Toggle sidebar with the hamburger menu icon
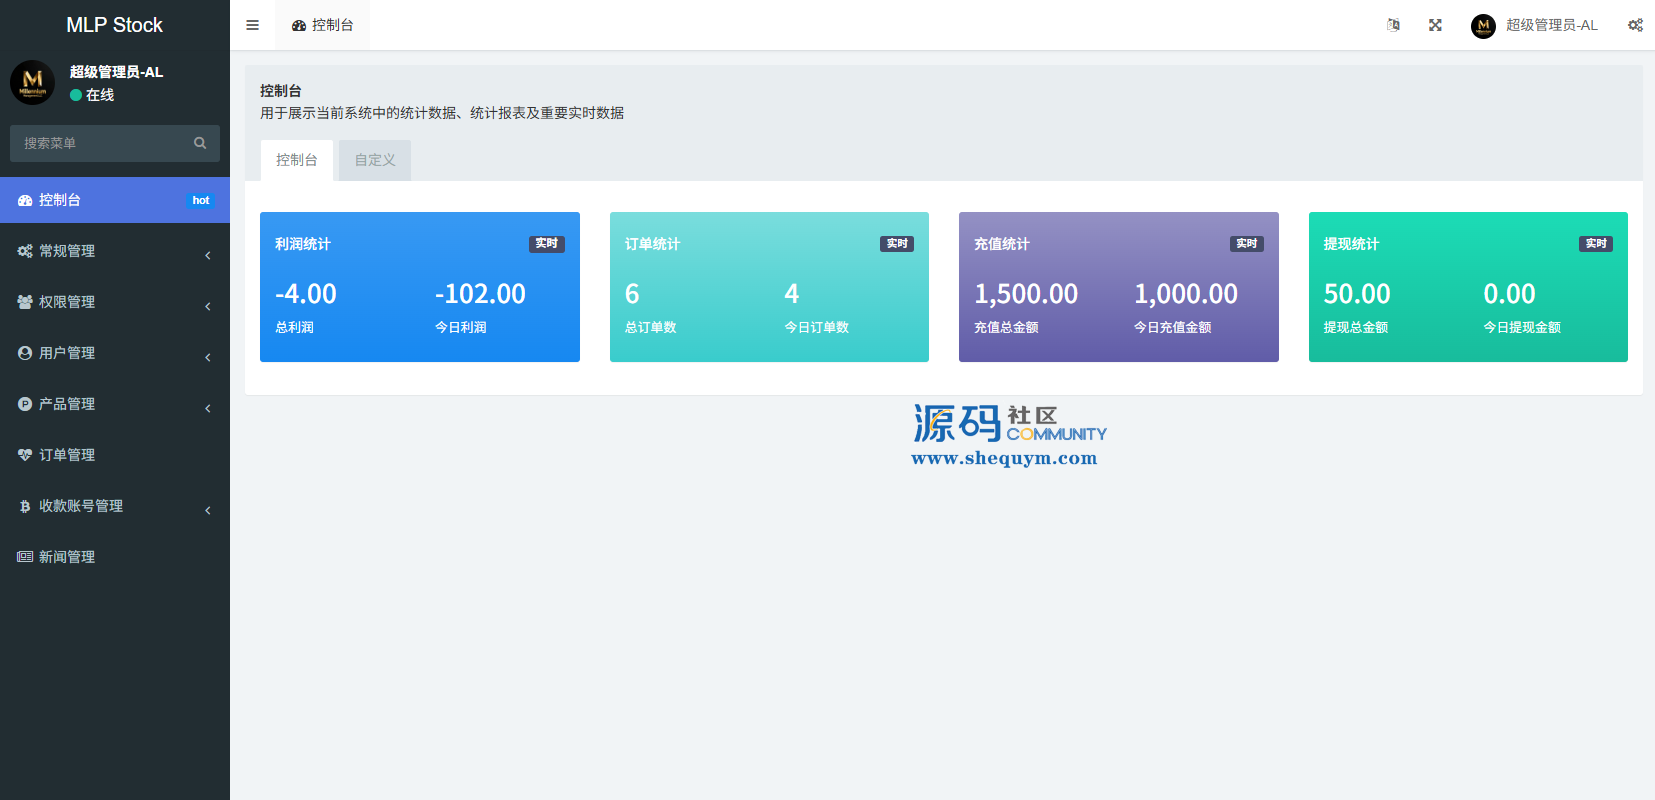This screenshot has width=1655, height=800. pyautogui.click(x=252, y=25)
